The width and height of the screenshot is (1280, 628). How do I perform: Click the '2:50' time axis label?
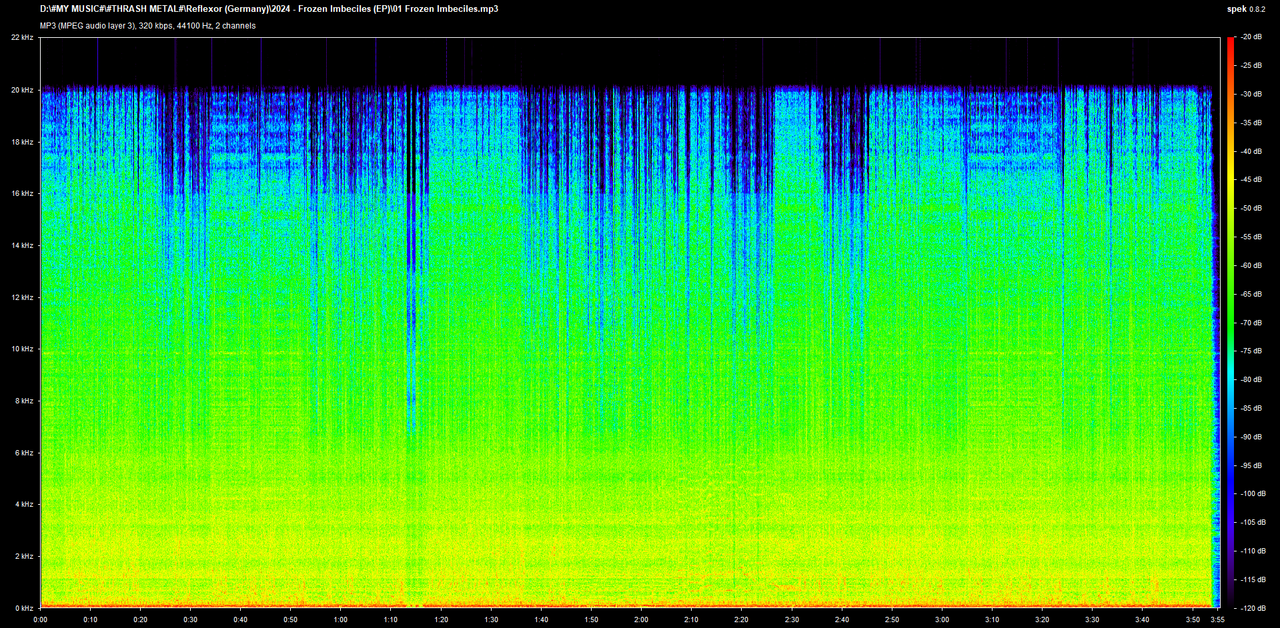tap(891, 619)
